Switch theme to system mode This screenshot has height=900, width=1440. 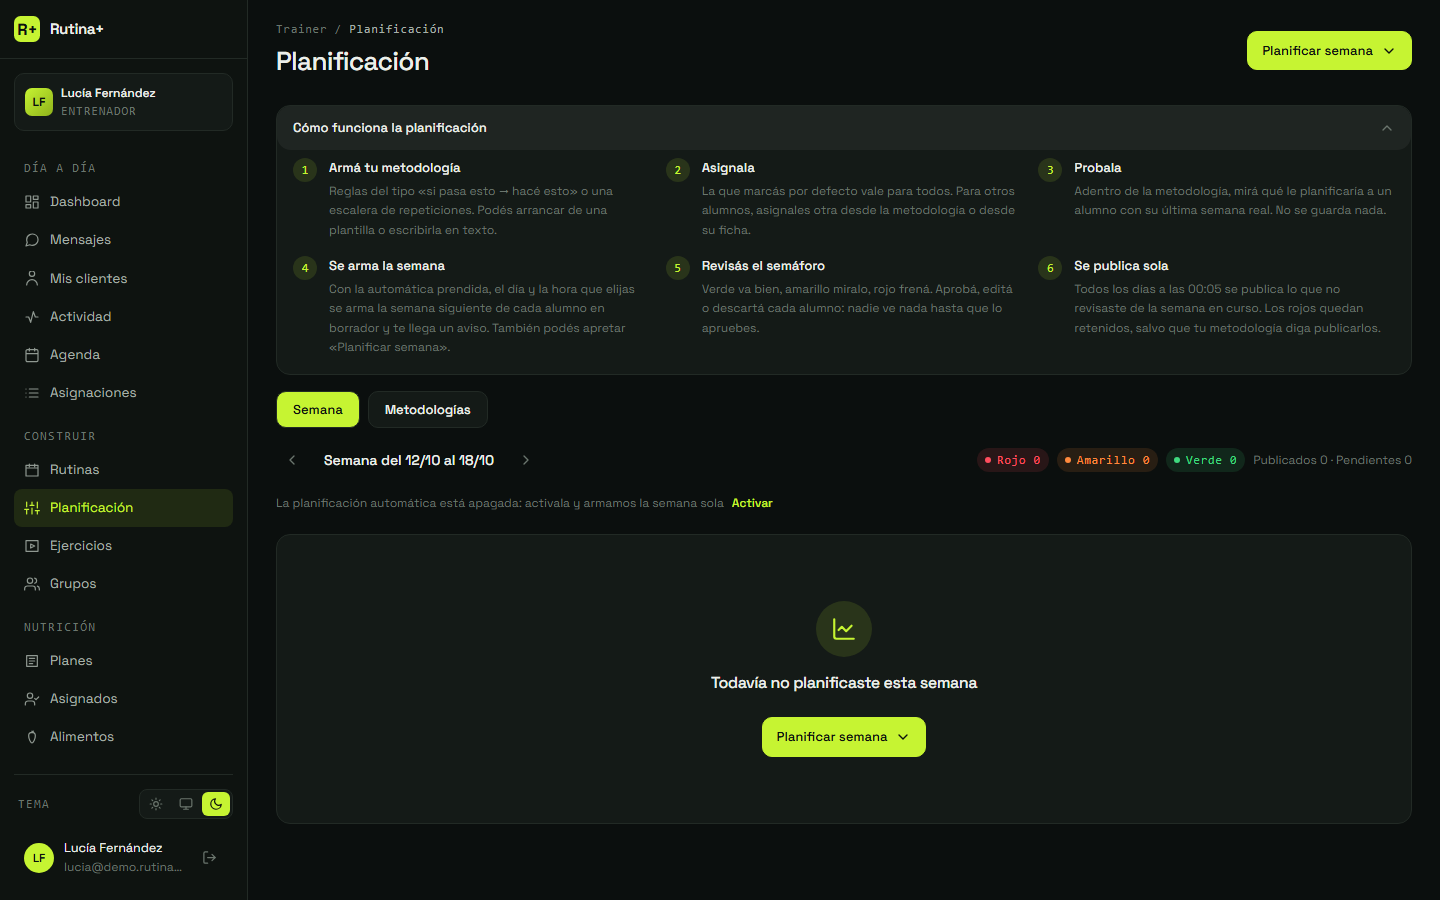click(186, 804)
